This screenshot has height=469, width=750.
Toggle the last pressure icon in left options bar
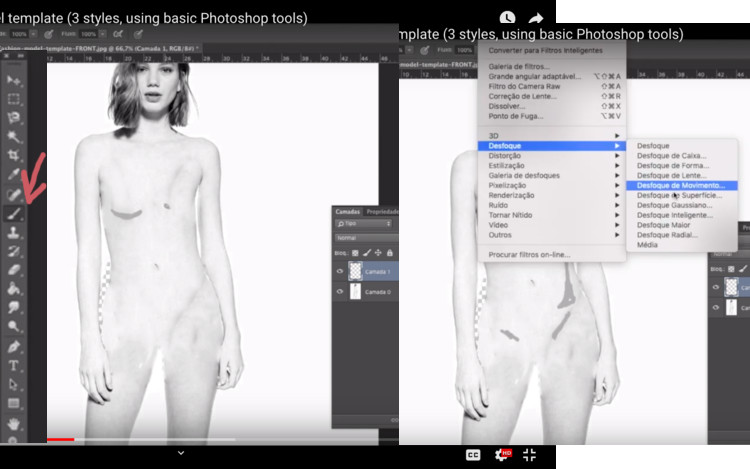coord(138,34)
